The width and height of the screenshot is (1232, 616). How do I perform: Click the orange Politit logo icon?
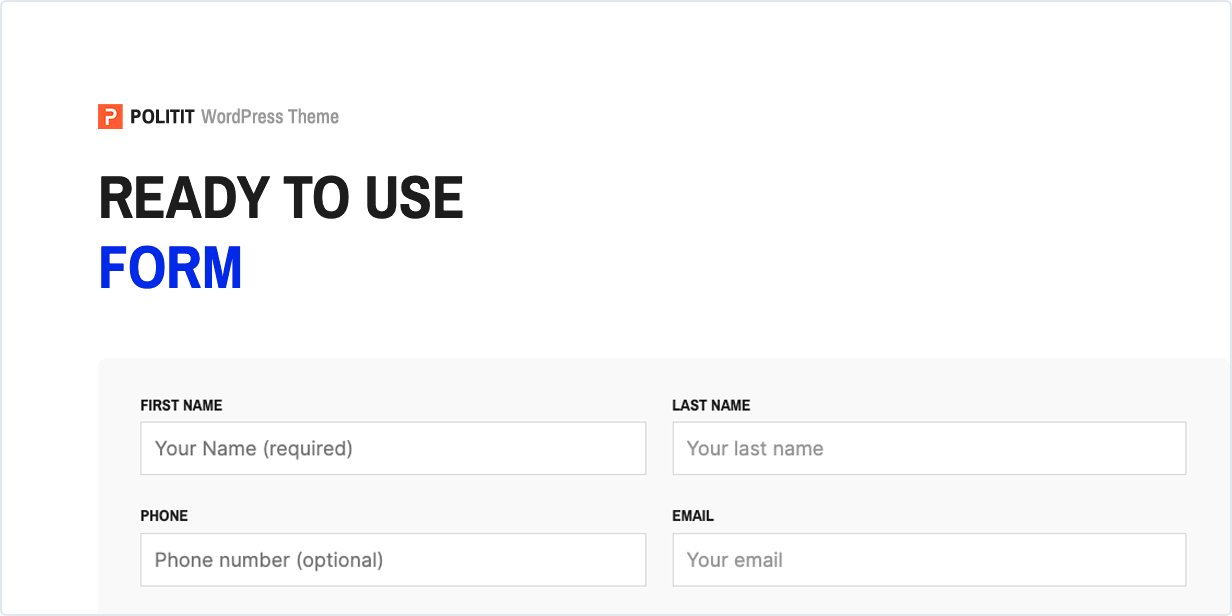(x=110, y=117)
